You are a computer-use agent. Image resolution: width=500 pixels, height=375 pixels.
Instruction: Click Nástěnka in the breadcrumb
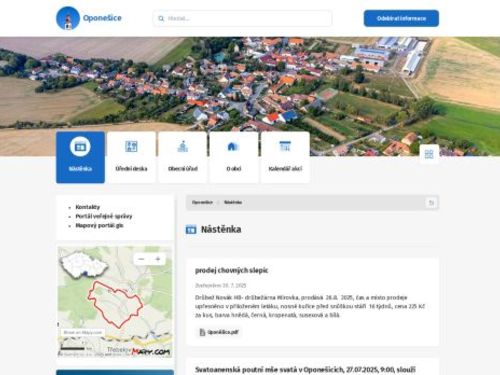point(233,202)
